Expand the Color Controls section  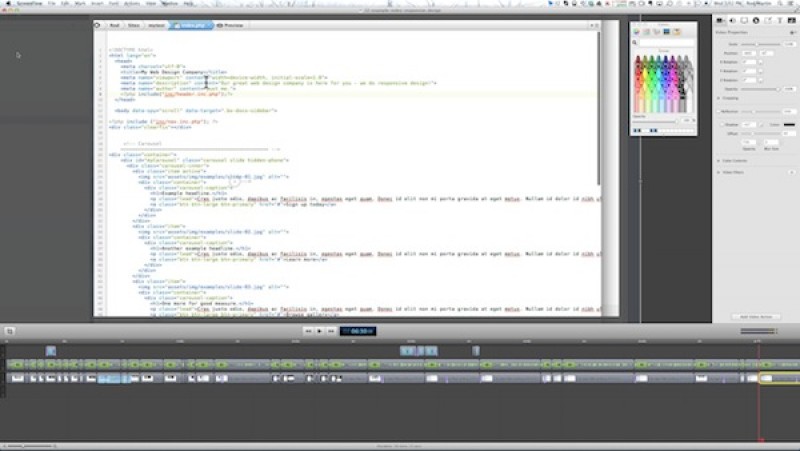(x=719, y=160)
